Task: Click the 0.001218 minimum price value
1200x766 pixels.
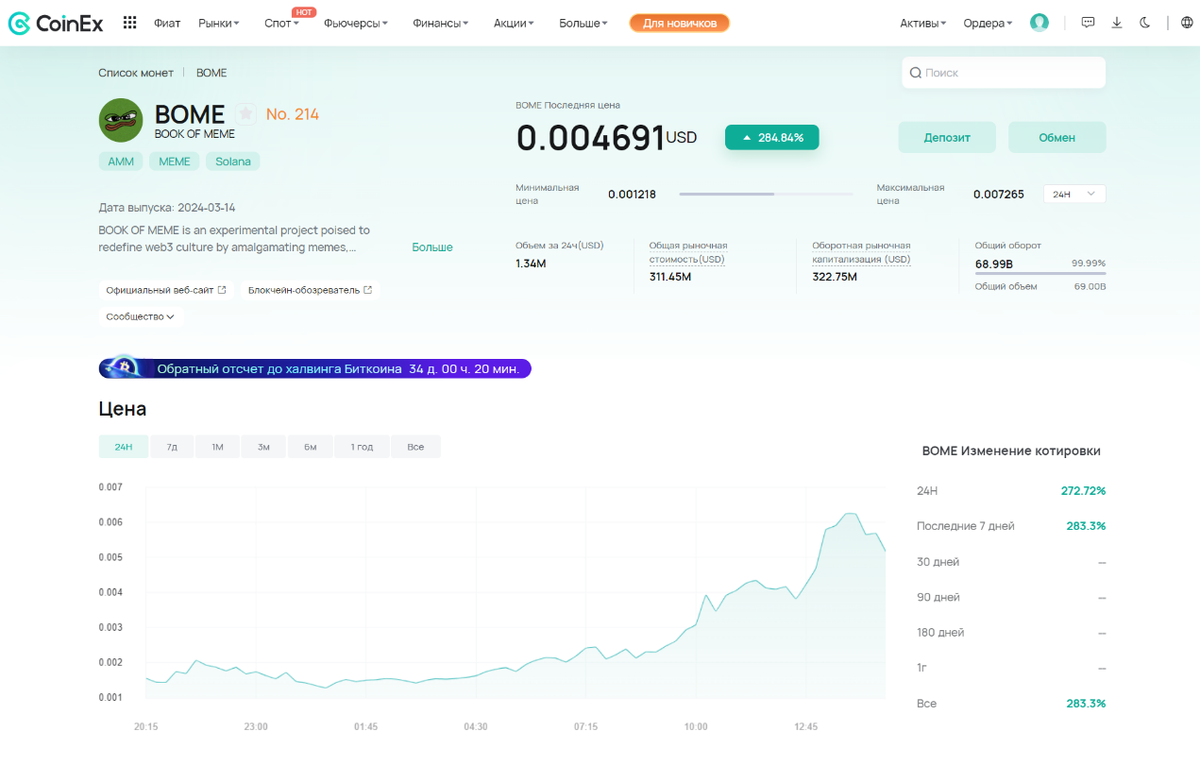Action: [x=632, y=194]
